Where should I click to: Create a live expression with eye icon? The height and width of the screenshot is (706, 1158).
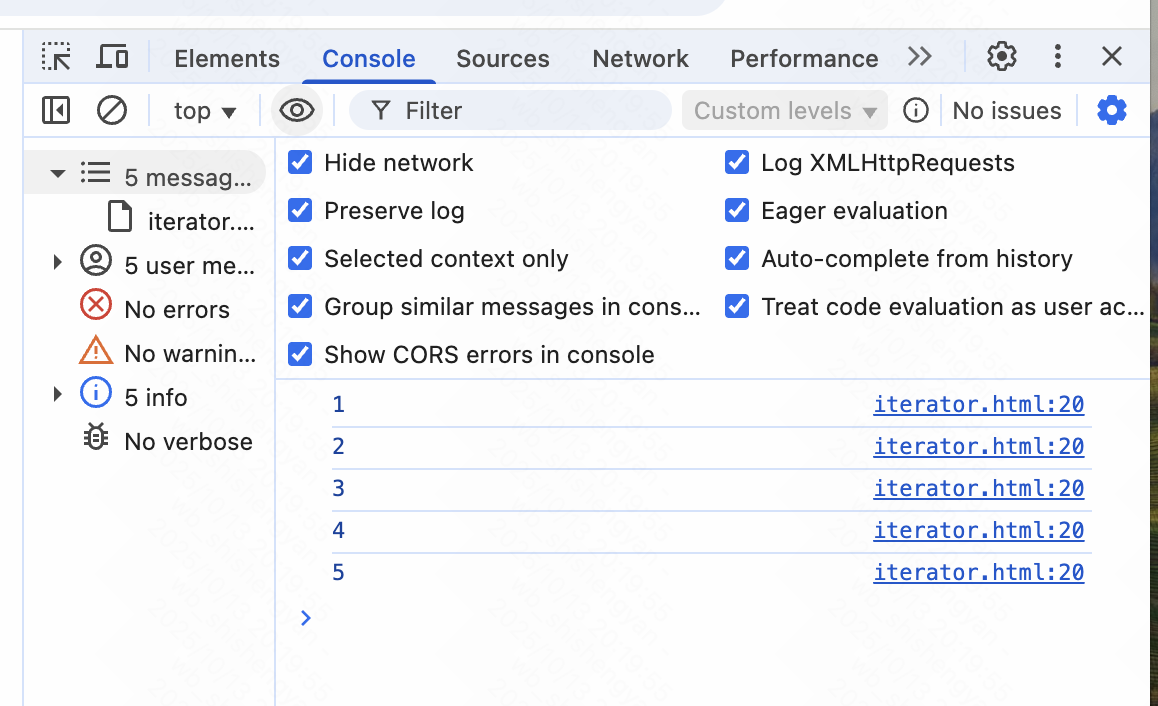(297, 110)
